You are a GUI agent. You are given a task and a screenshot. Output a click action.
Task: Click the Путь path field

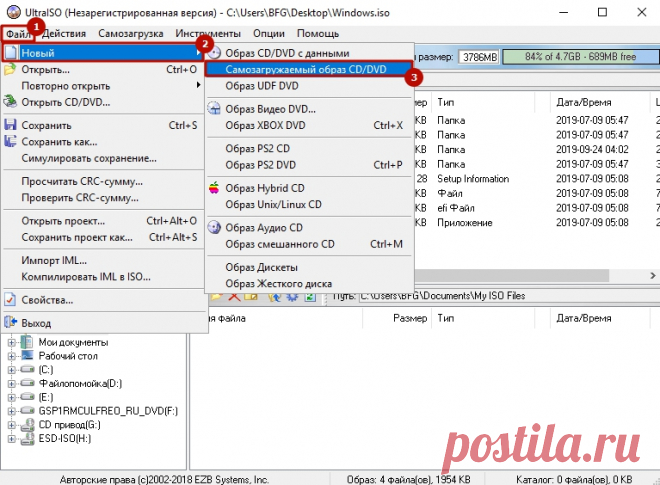(x=509, y=296)
